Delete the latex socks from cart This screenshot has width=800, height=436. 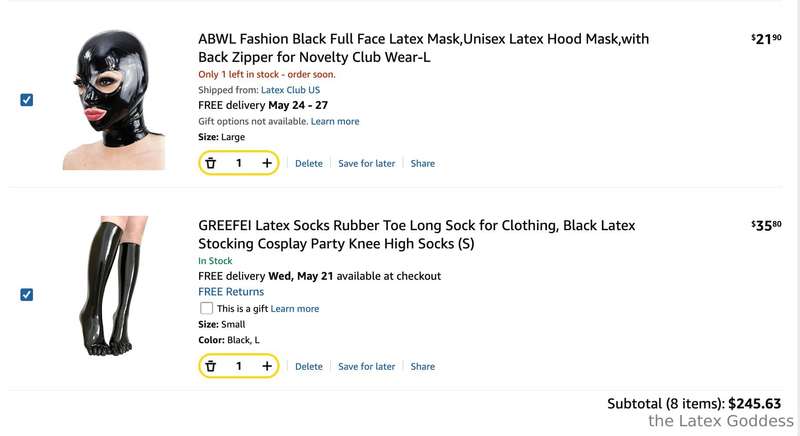(309, 367)
